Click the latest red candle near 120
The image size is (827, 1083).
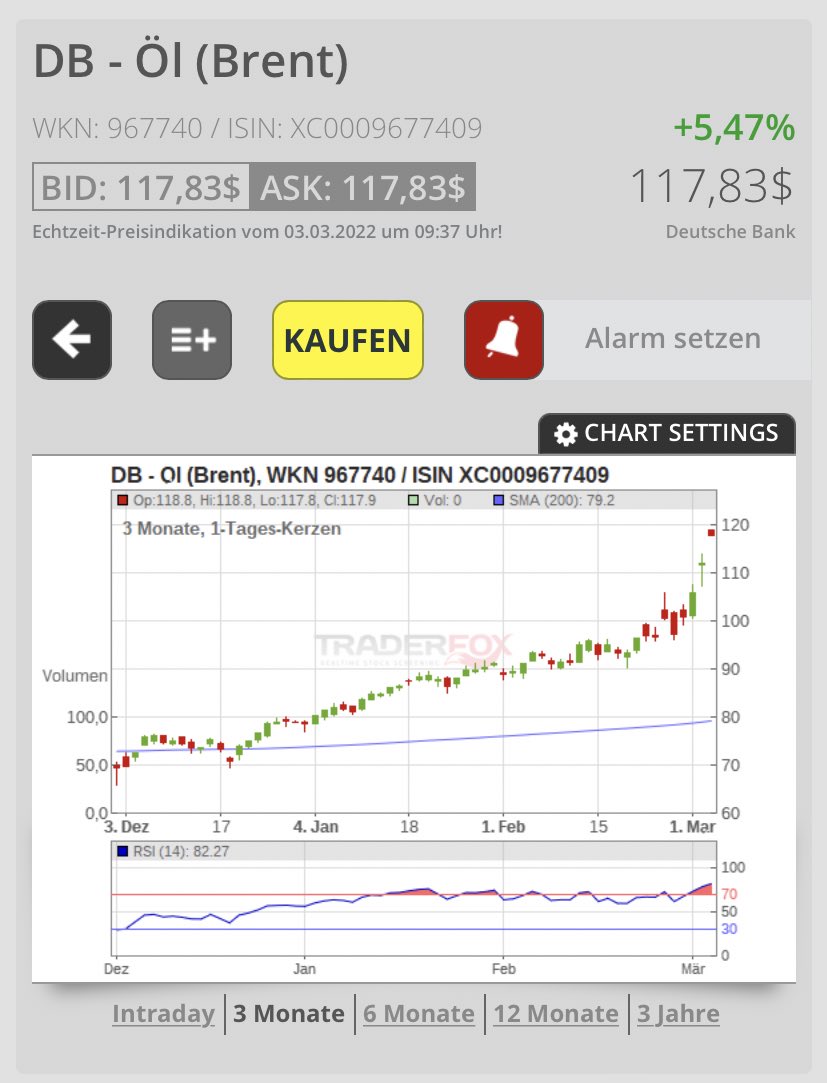point(711,533)
